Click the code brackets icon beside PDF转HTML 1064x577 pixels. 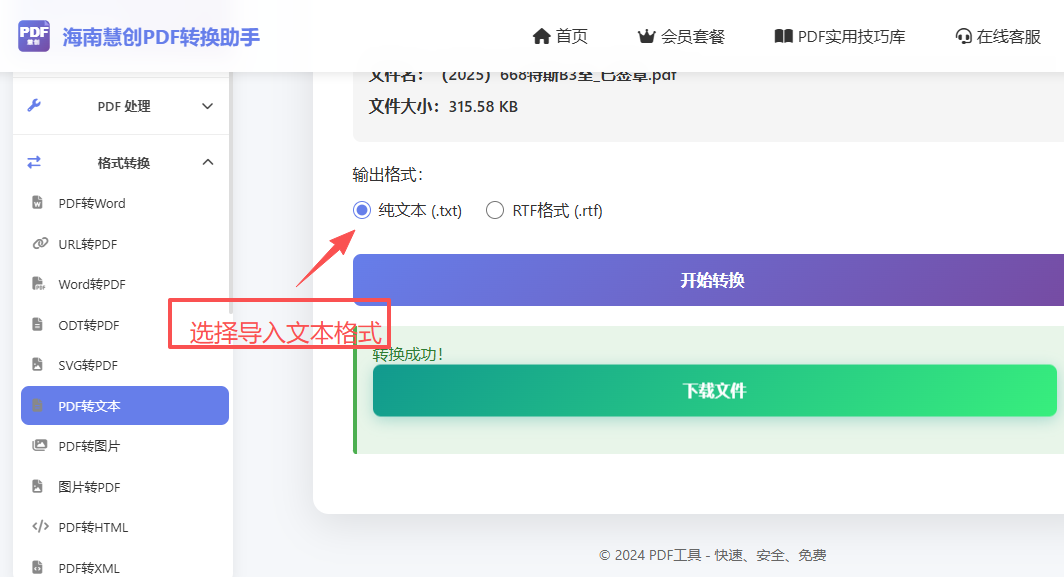pos(41,526)
